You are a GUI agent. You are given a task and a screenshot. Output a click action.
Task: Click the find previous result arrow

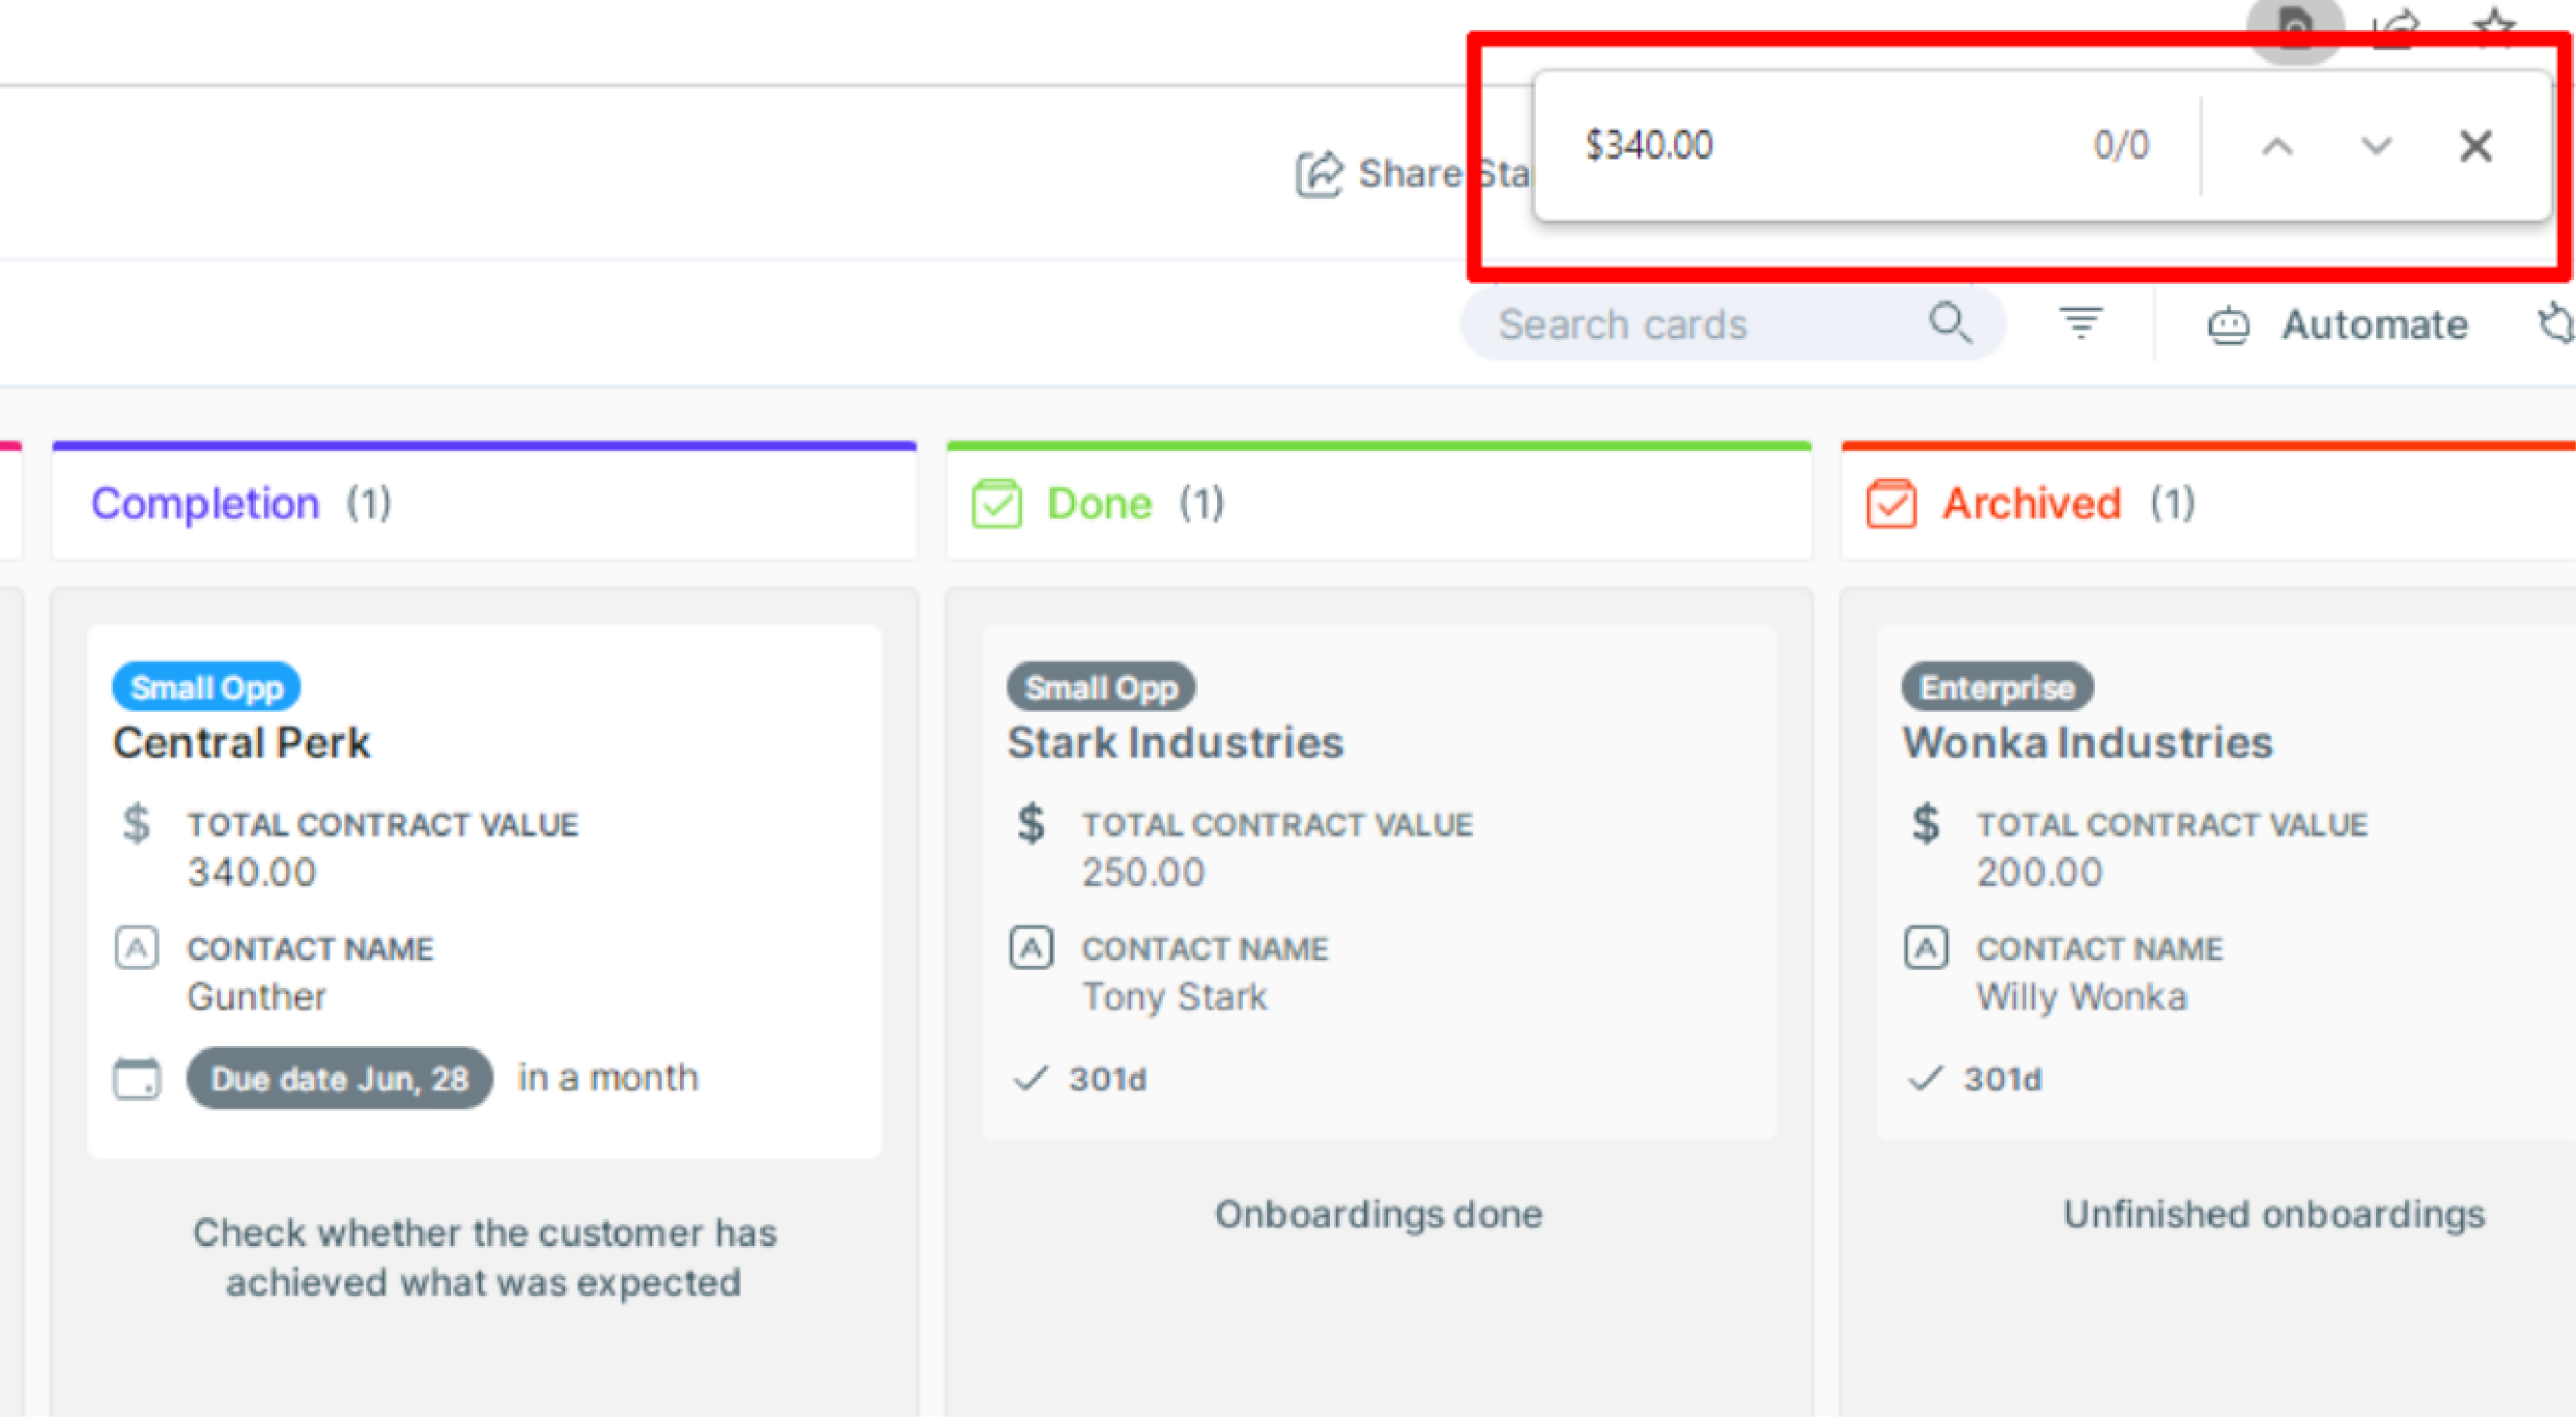[2273, 145]
